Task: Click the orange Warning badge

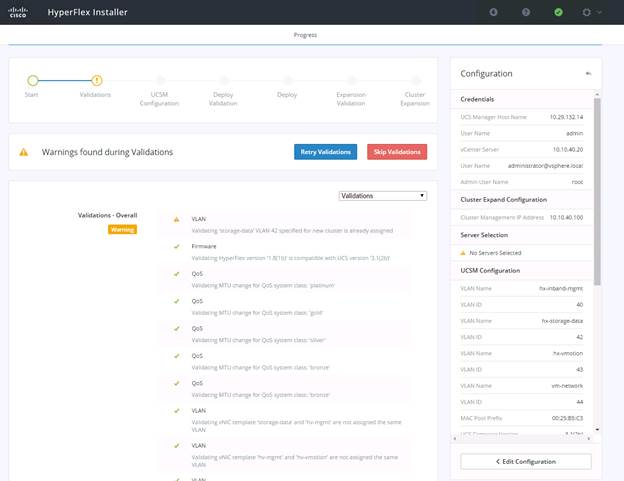Action: pos(123,230)
